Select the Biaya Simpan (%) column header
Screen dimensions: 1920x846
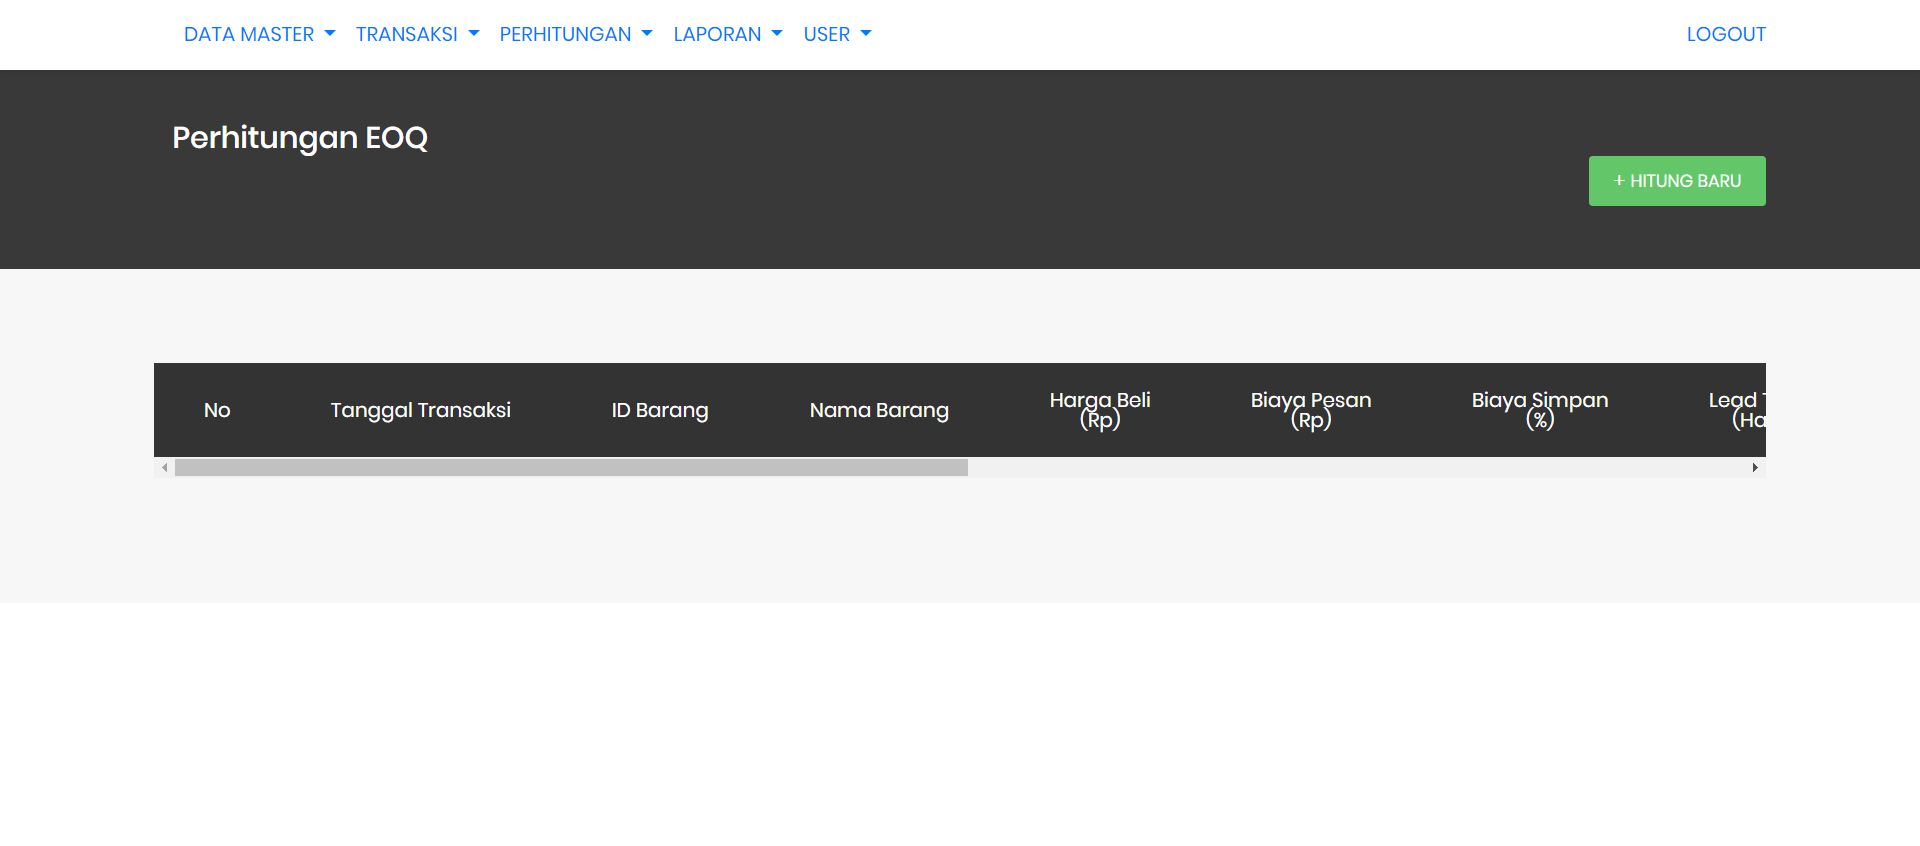[1539, 410]
